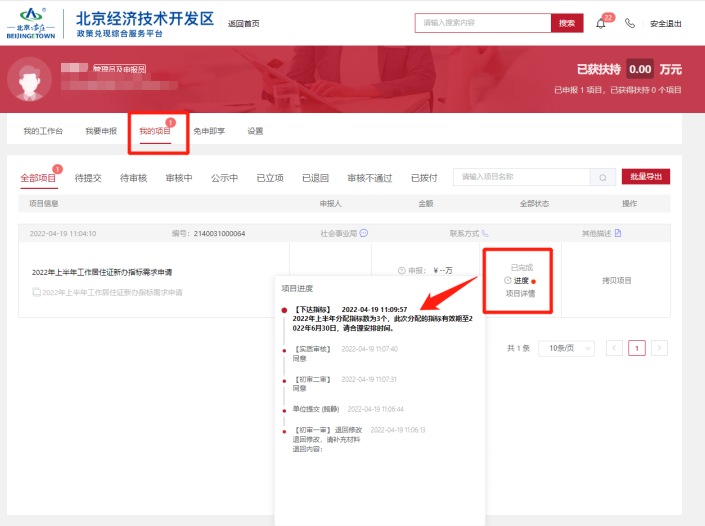Click 批量导出 button
Viewport: 705px width, 526px height.
pyautogui.click(x=646, y=177)
